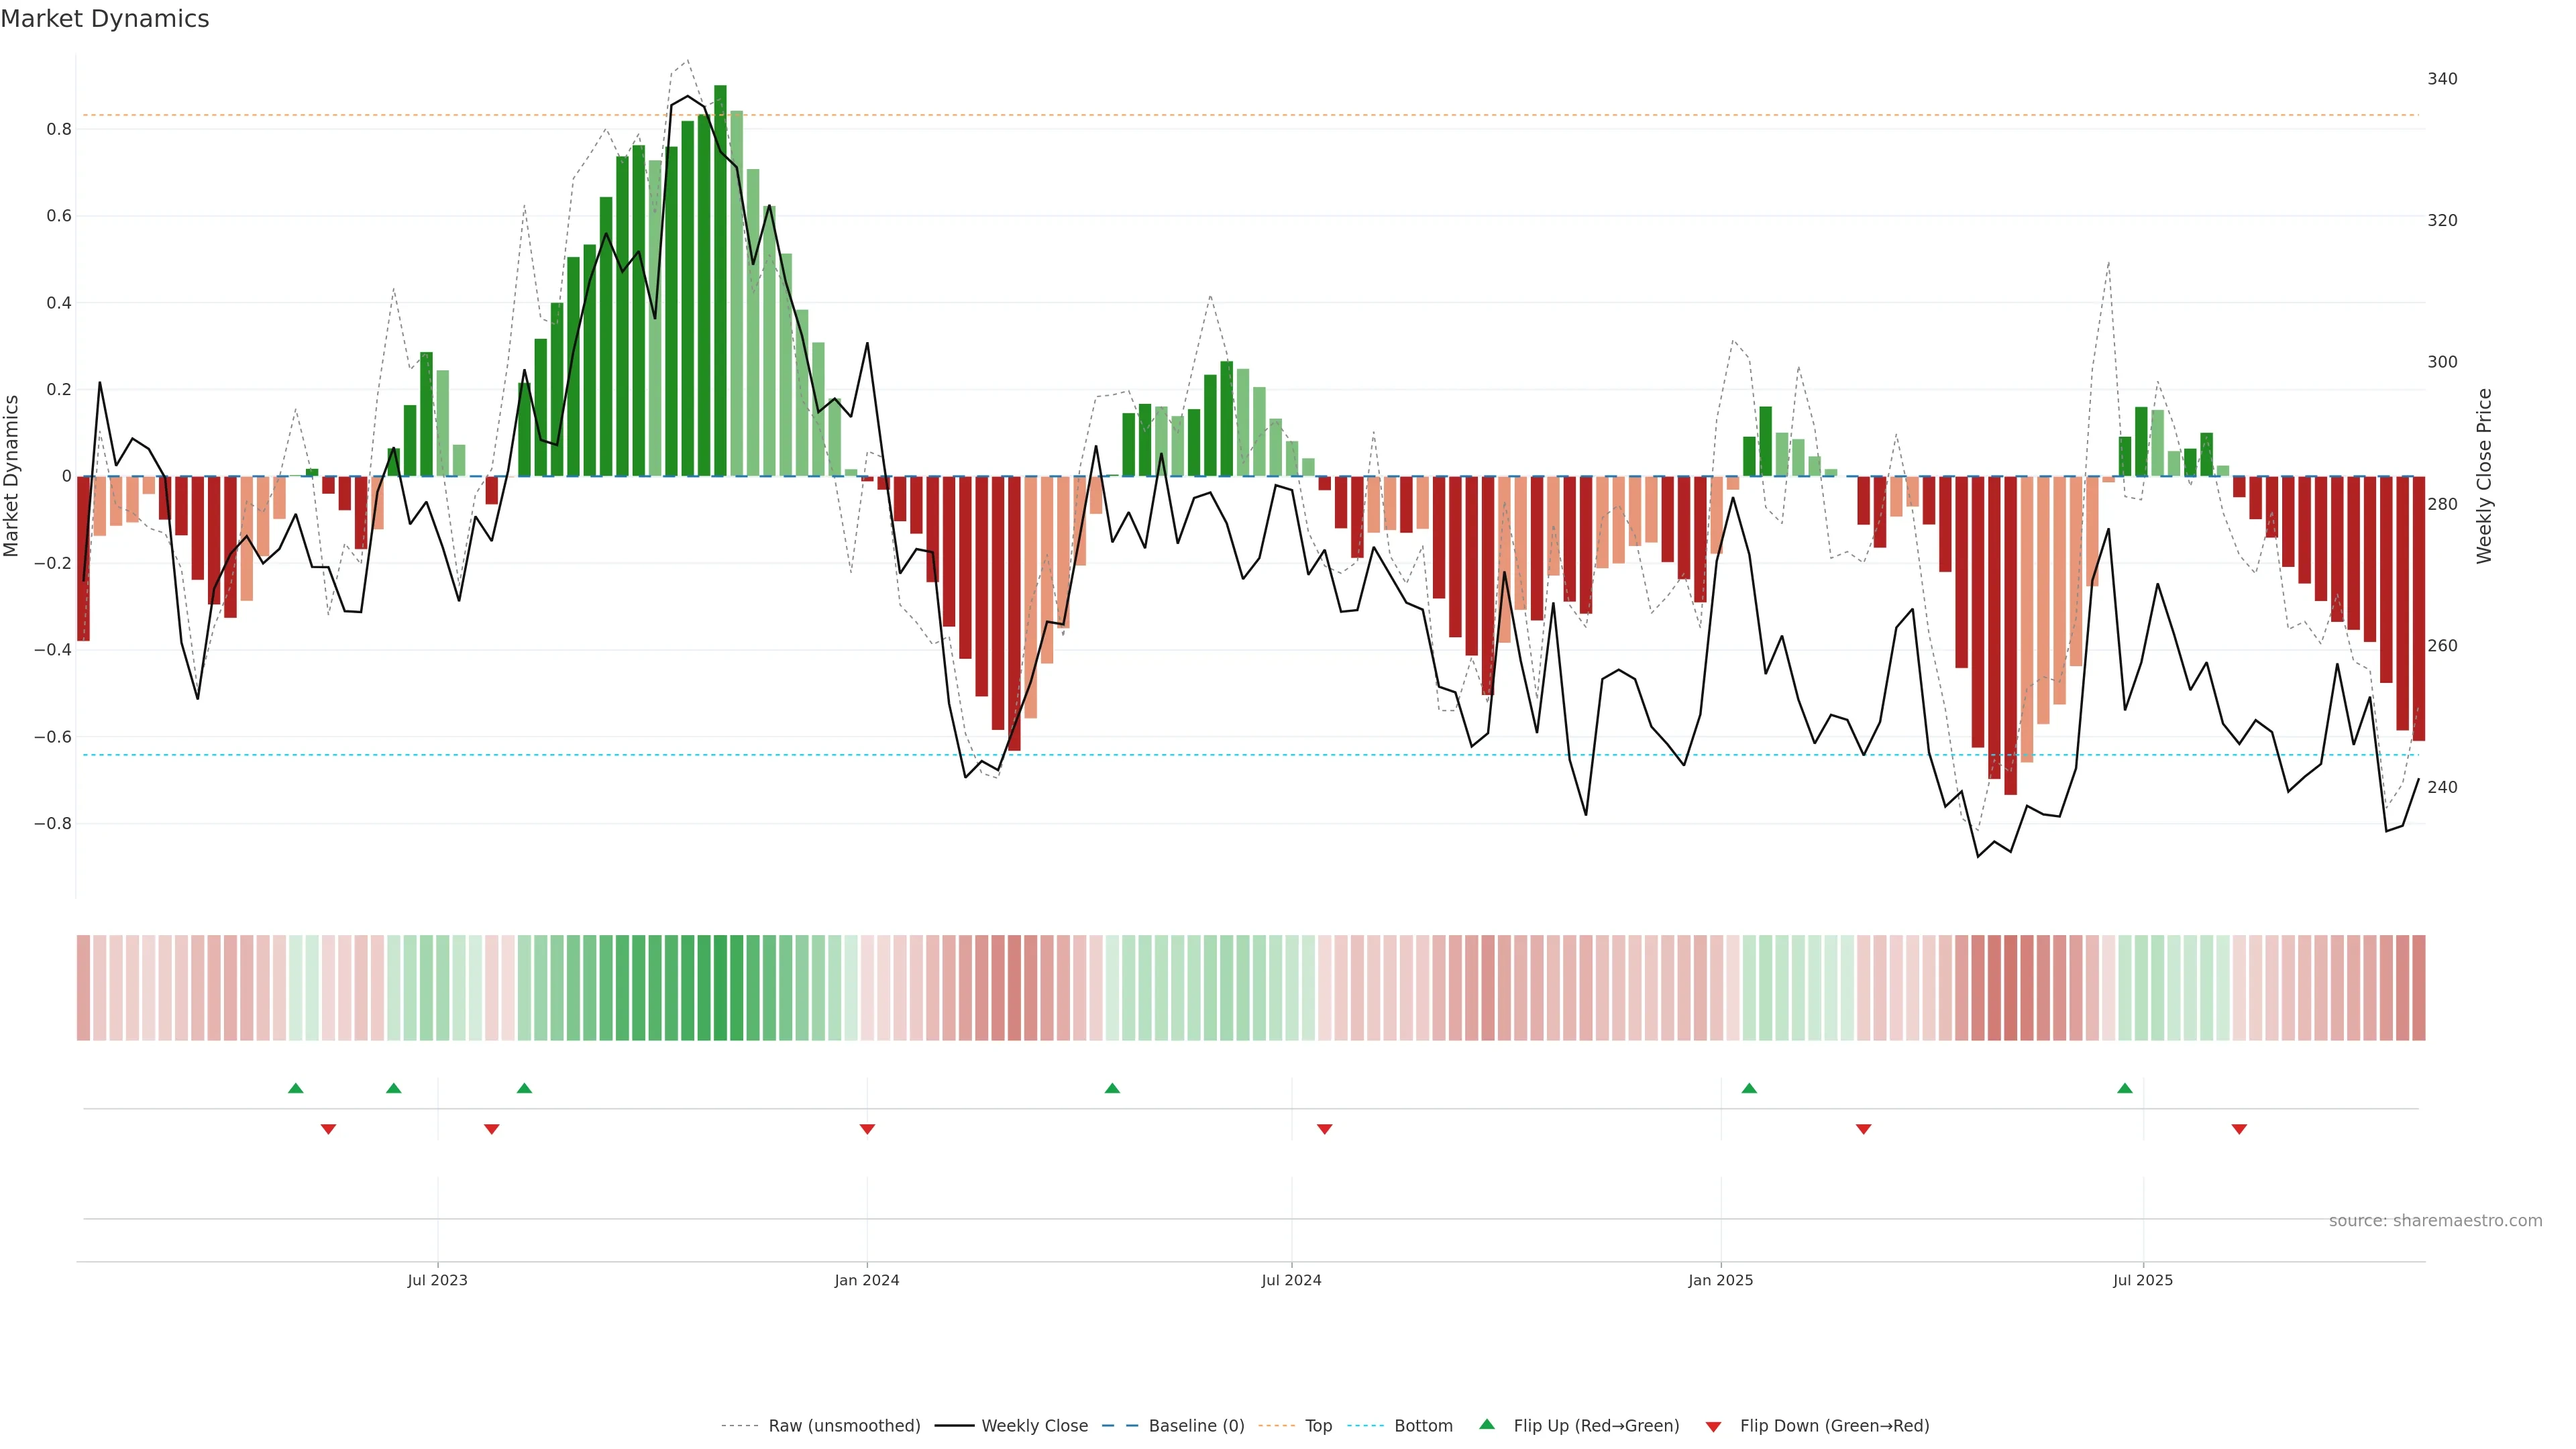The height and width of the screenshot is (1449, 2576).
Task: Click the leftmost green flip-up triangle marker
Action: point(295,1088)
